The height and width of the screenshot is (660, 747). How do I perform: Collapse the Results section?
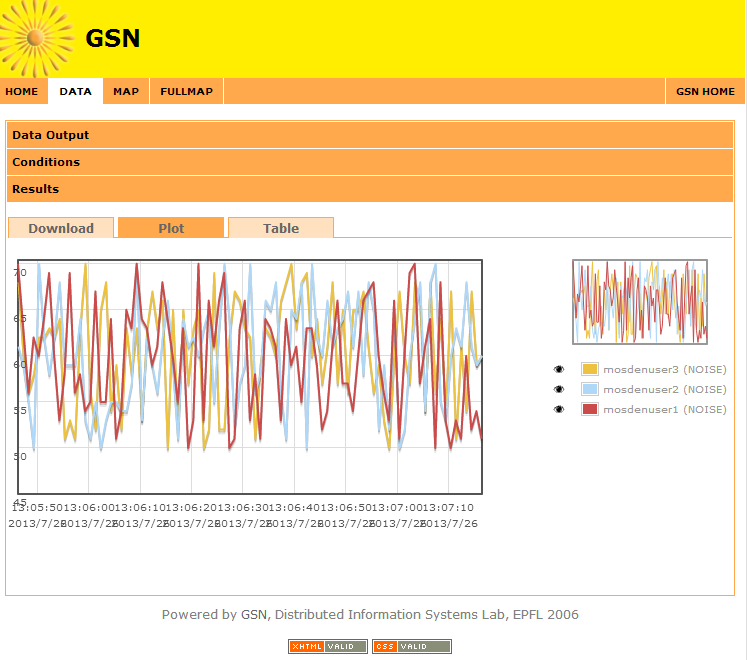36,189
